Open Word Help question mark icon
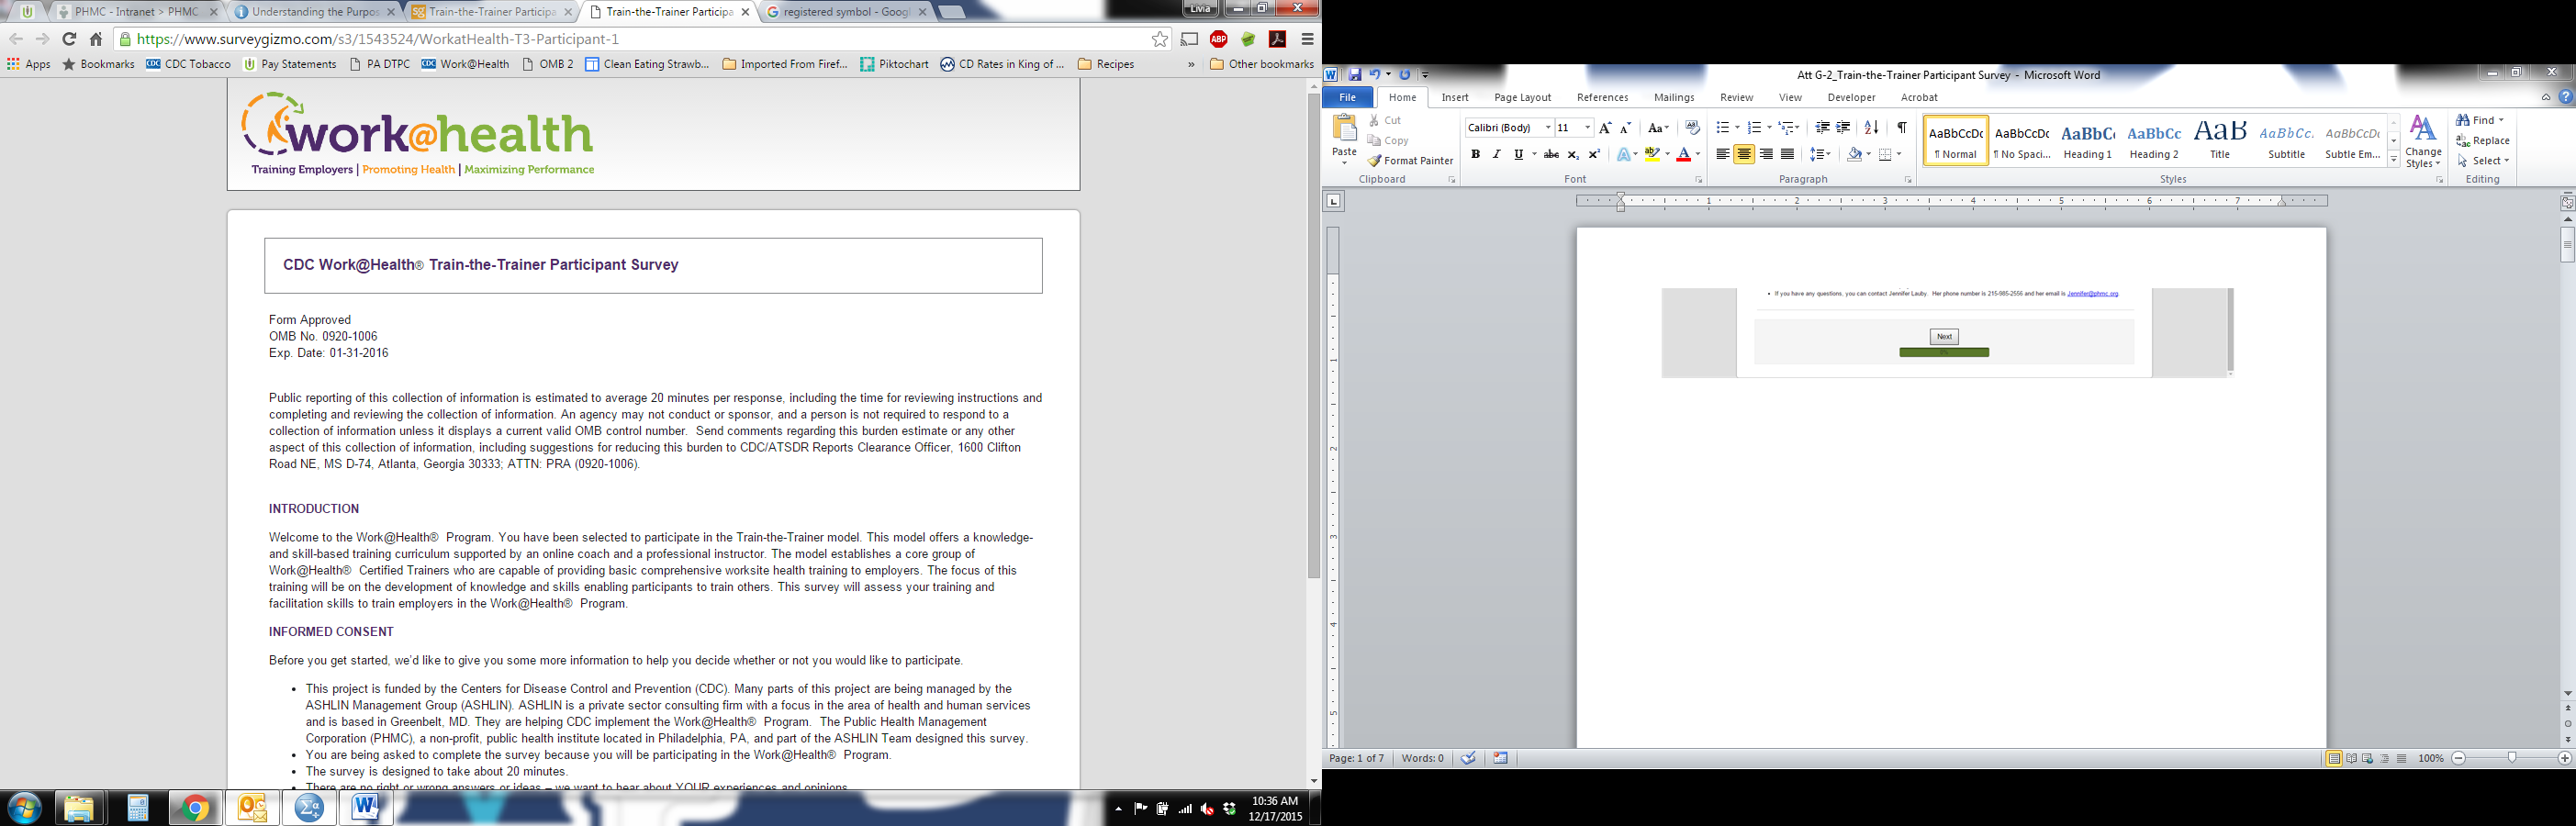This screenshot has height=826, width=2576. click(x=2565, y=97)
